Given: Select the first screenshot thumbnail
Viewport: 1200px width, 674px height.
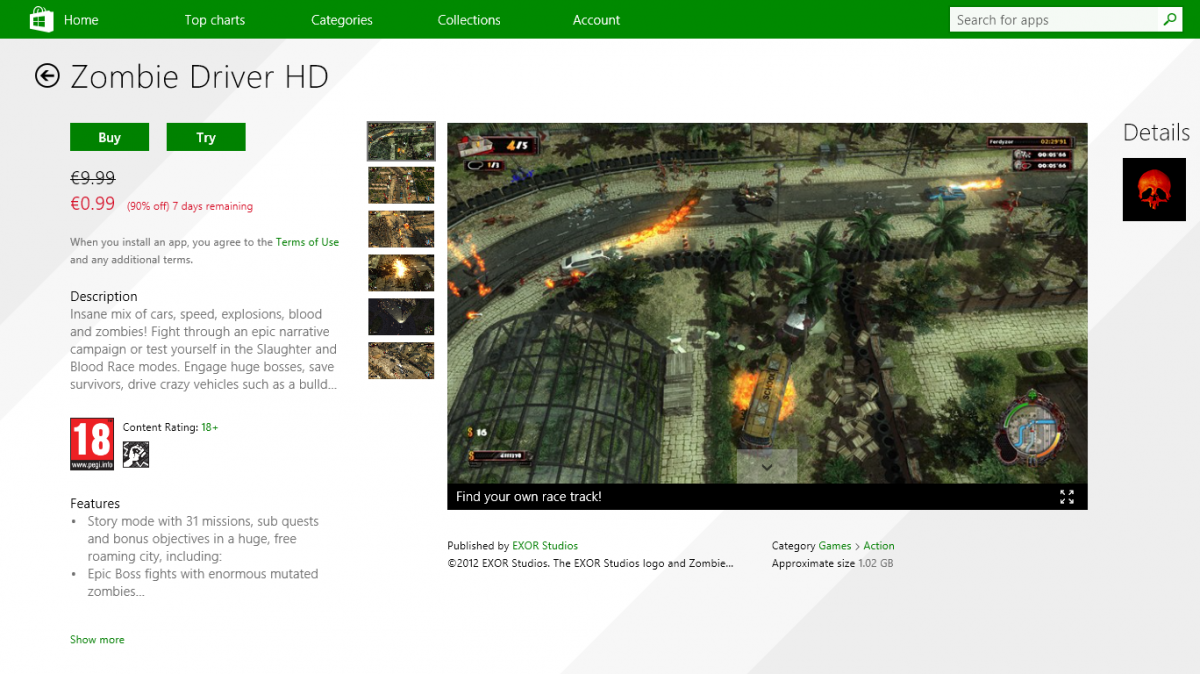Looking at the screenshot, I should coord(401,141).
